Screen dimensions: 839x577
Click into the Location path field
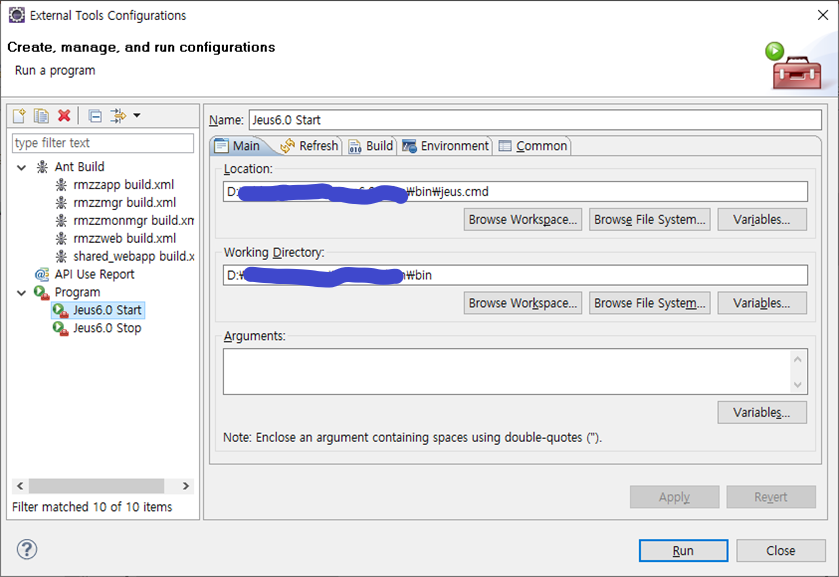click(515, 192)
